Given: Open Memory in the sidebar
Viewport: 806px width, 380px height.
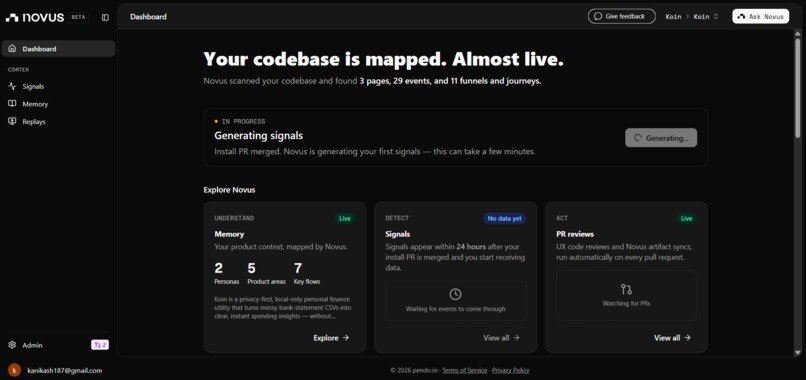Looking at the screenshot, I should pyautogui.click(x=58, y=104).
